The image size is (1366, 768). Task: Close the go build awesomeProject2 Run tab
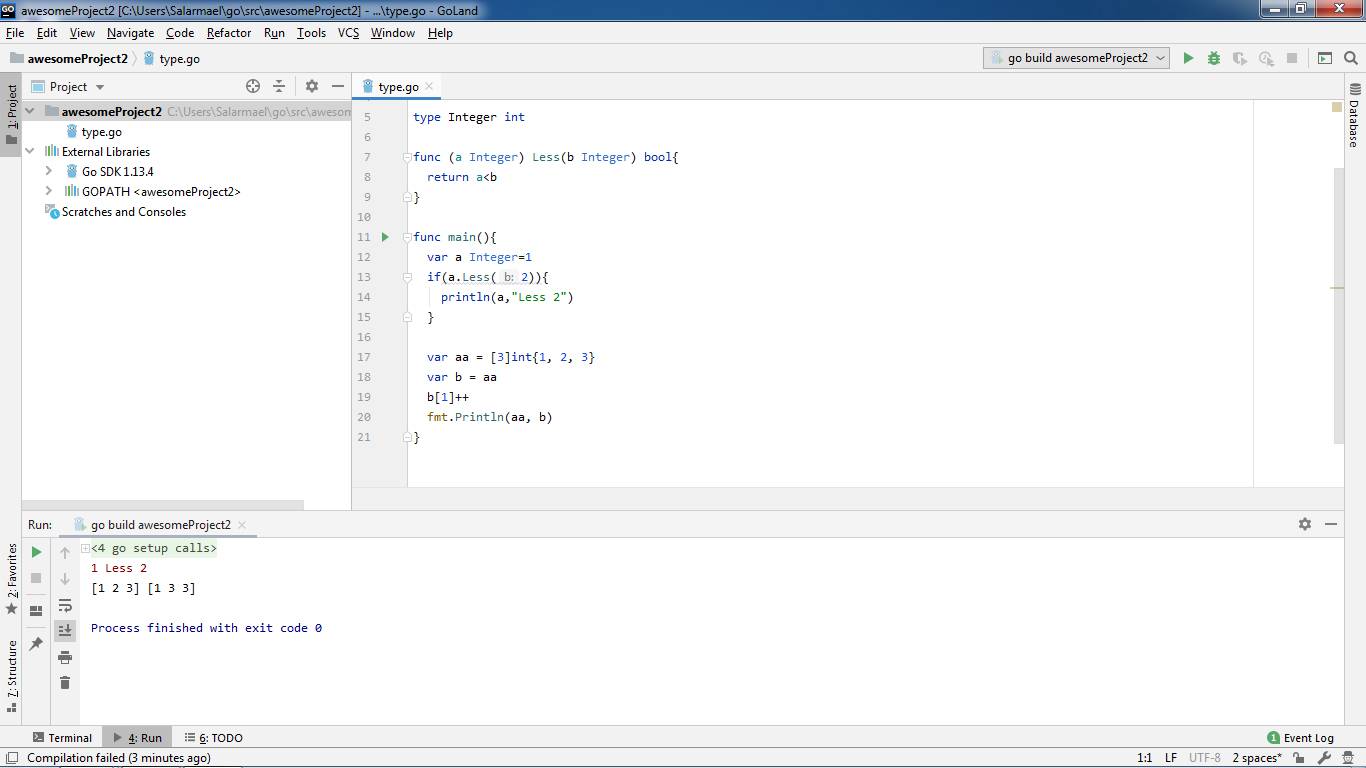242,524
